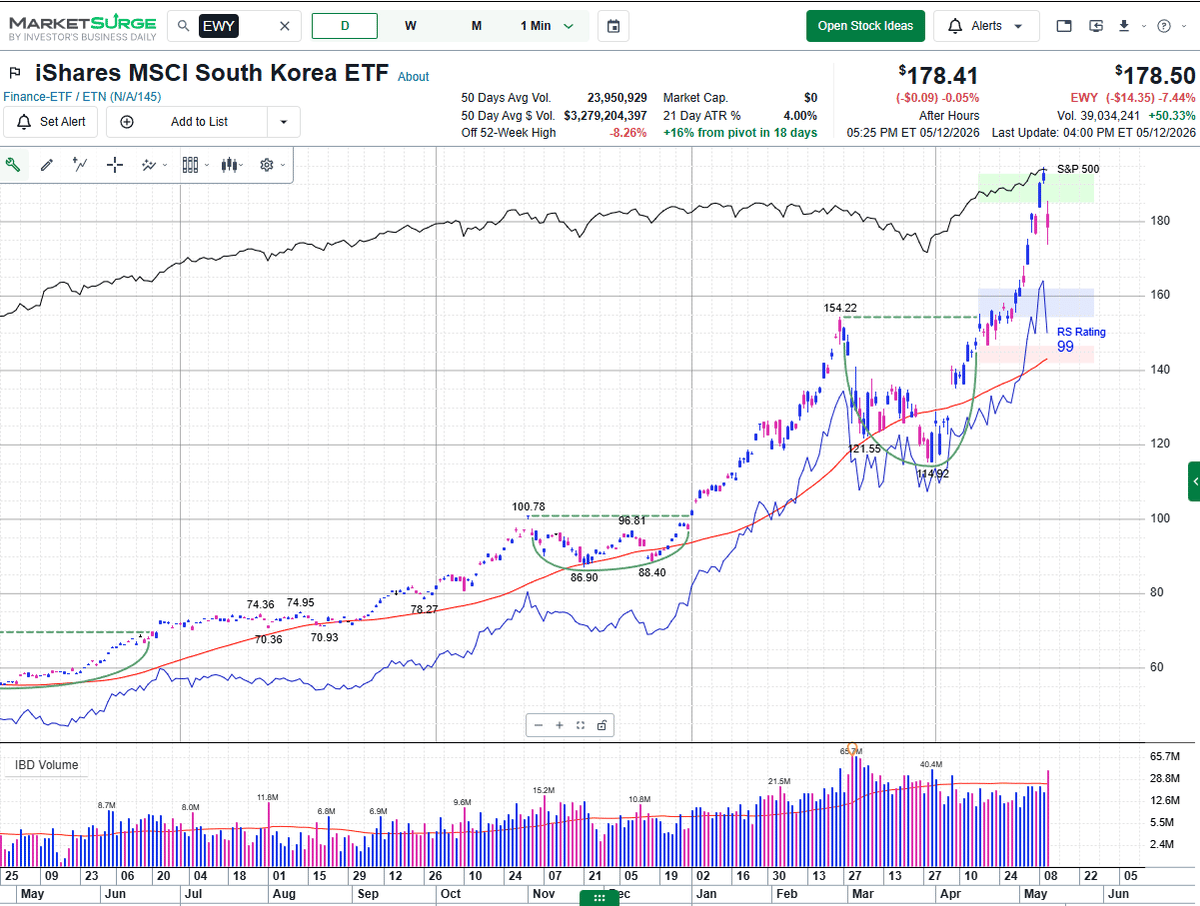Click the Off 52-Week High -8.26% value

pos(626,133)
